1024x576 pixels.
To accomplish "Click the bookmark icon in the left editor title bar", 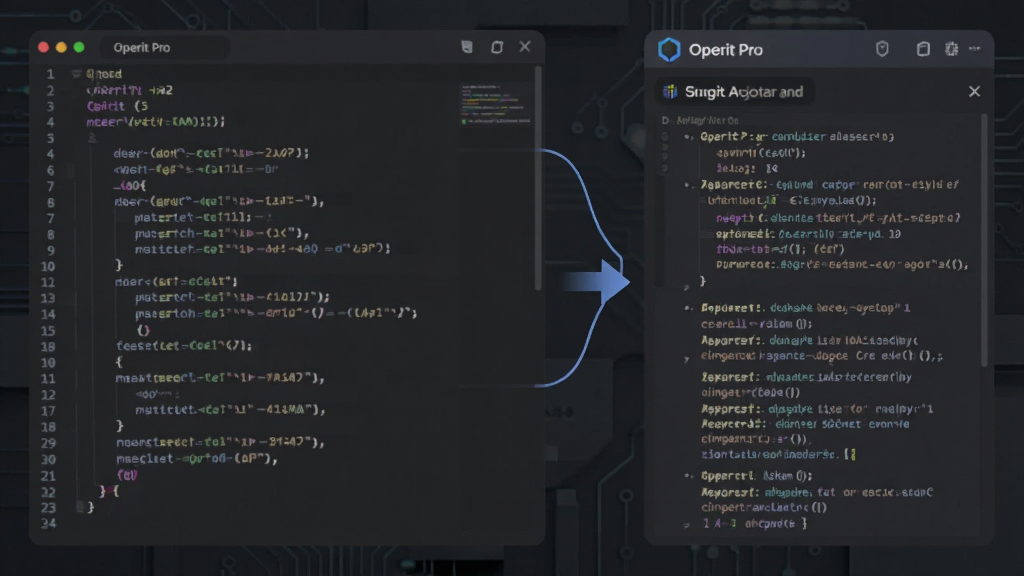I will 466,47.
